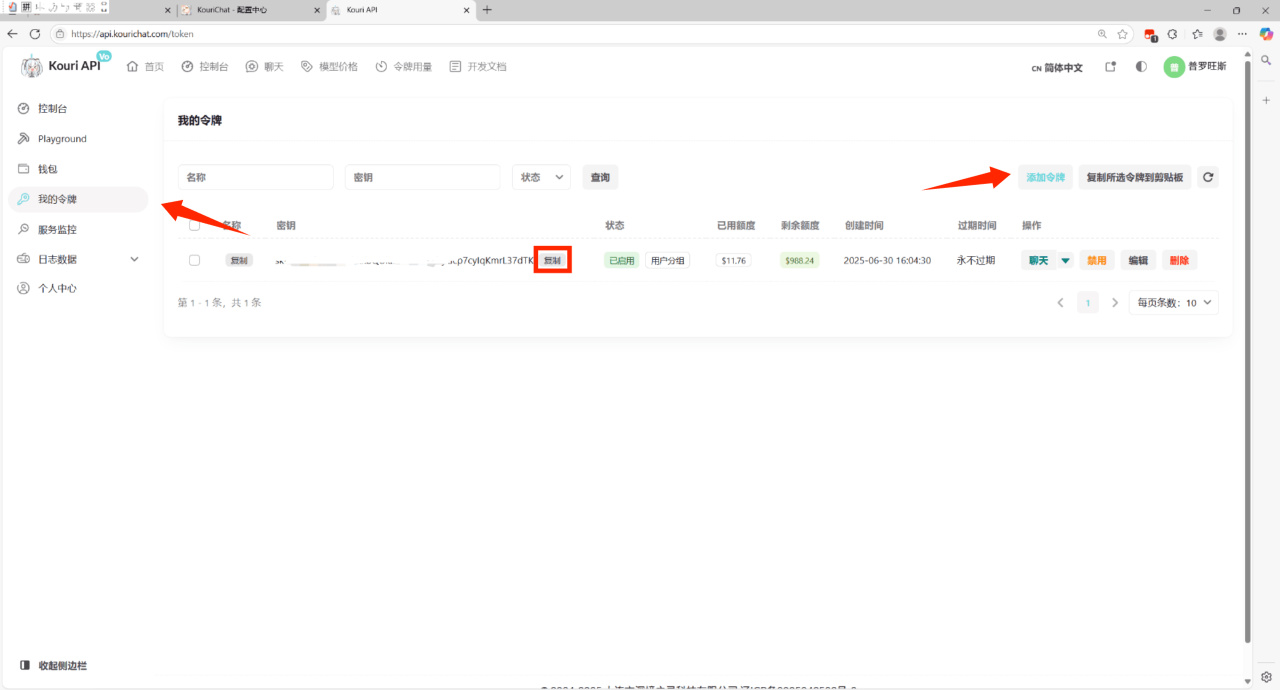This screenshot has width=1280, height=690.
Task: Click 复制所选令牌到剪贴板 button
Action: [x=1135, y=177]
